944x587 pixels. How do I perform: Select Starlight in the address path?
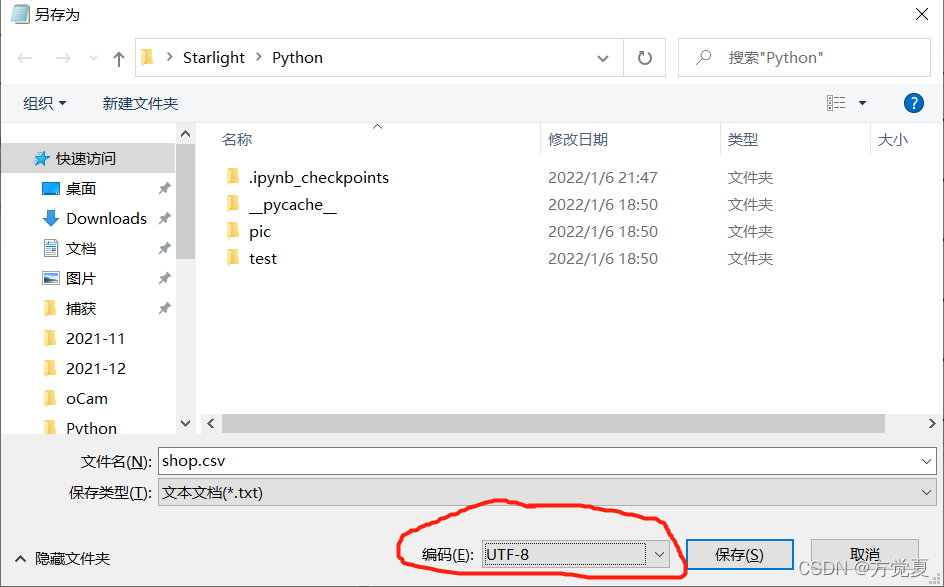pyautogui.click(x=214, y=58)
